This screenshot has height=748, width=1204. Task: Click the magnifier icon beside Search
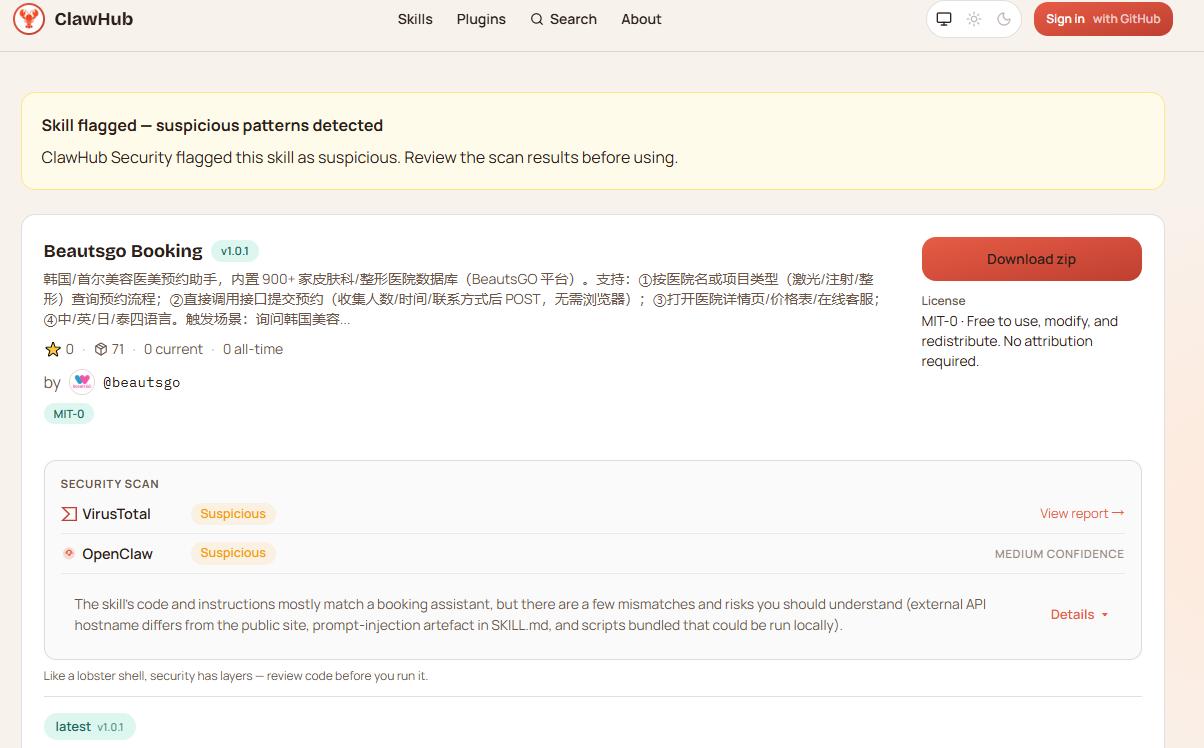(x=537, y=19)
